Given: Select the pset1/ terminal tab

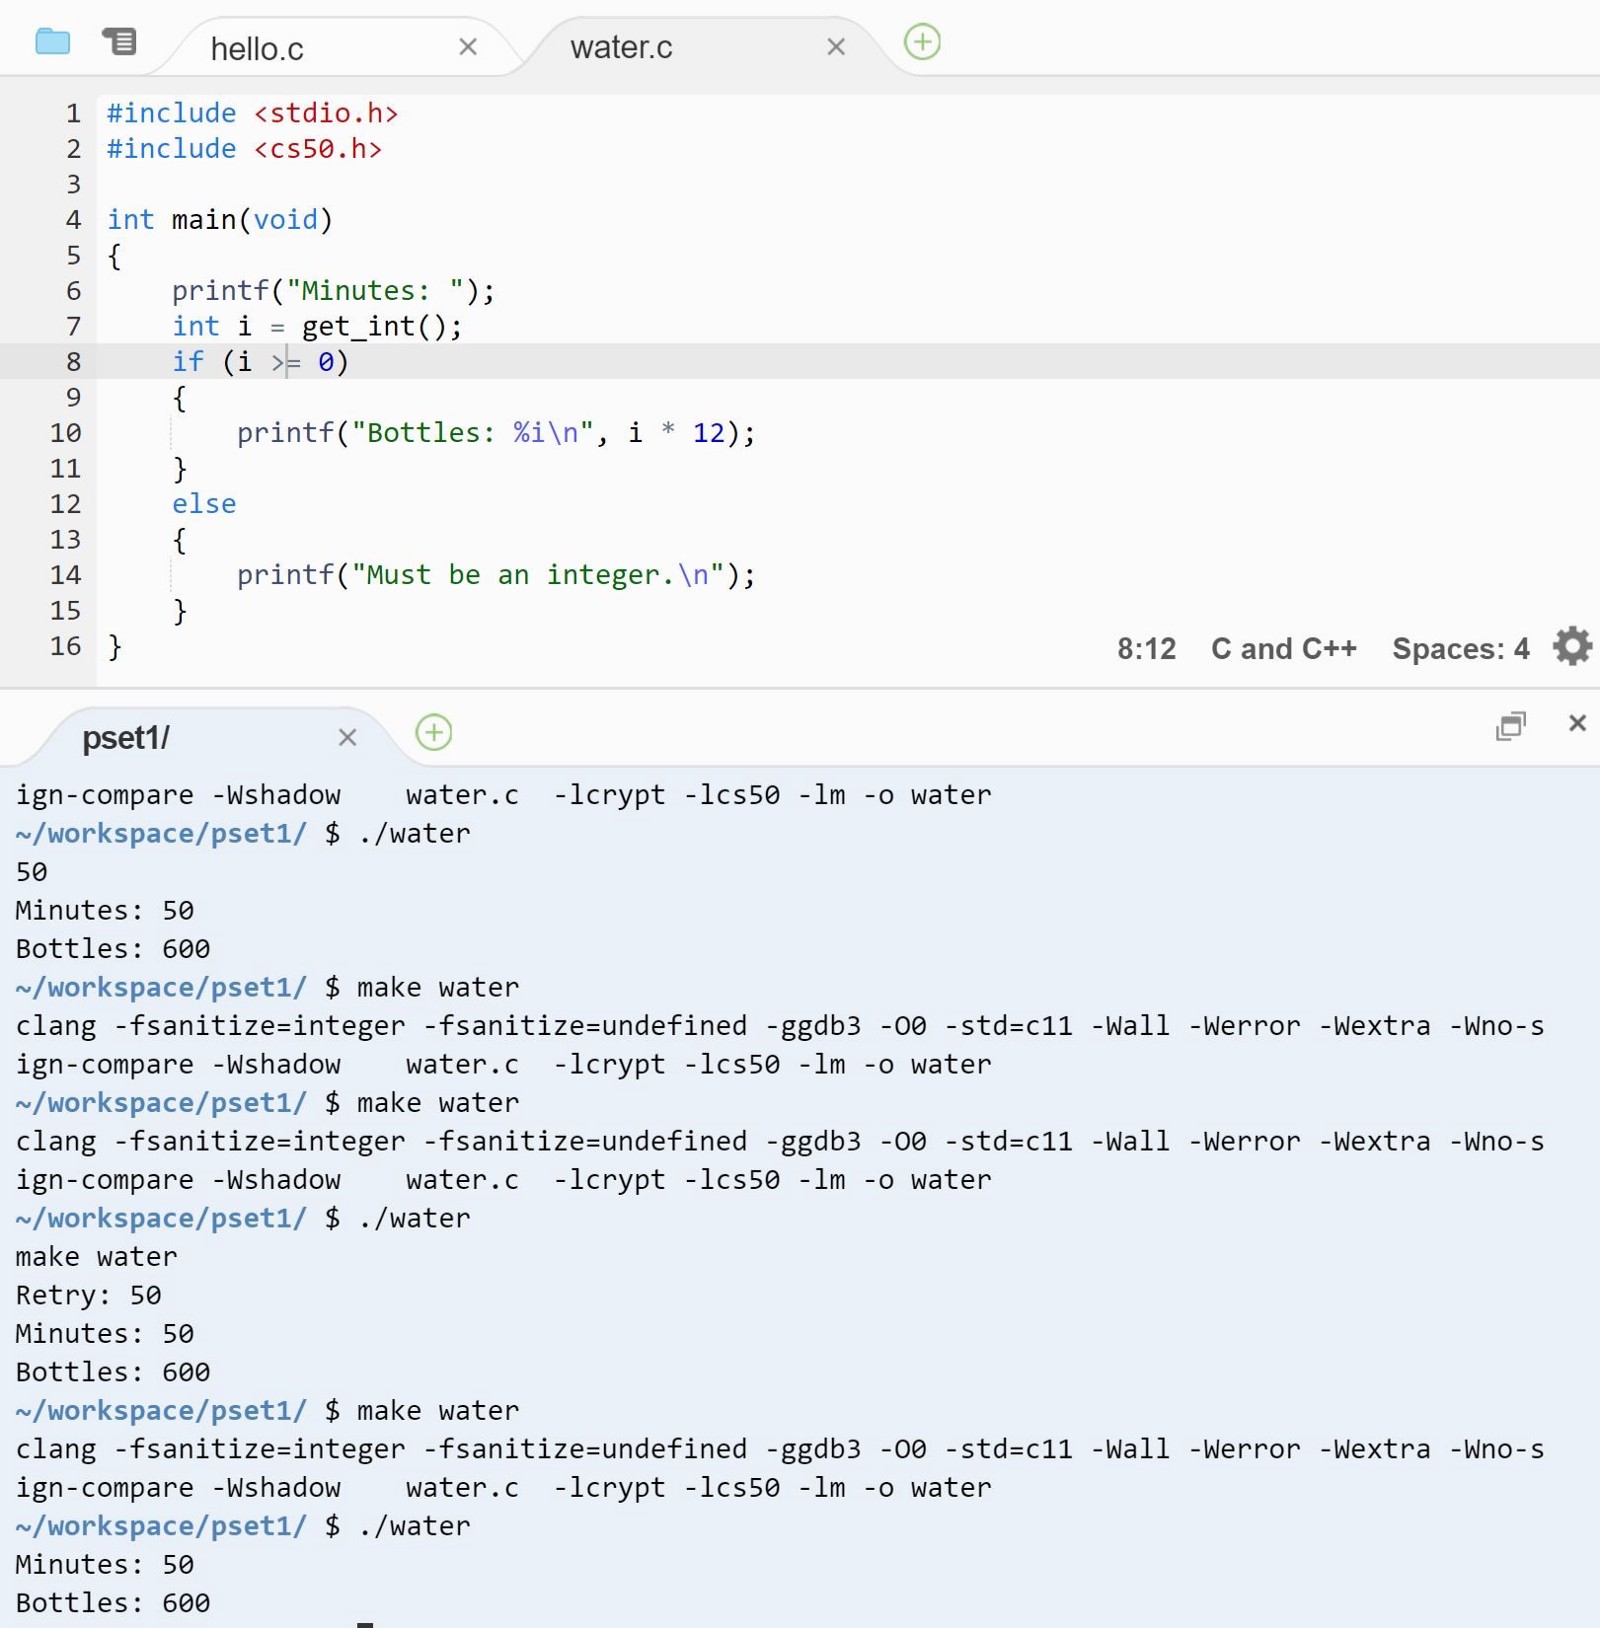Looking at the screenshot, I should point(126,738).
